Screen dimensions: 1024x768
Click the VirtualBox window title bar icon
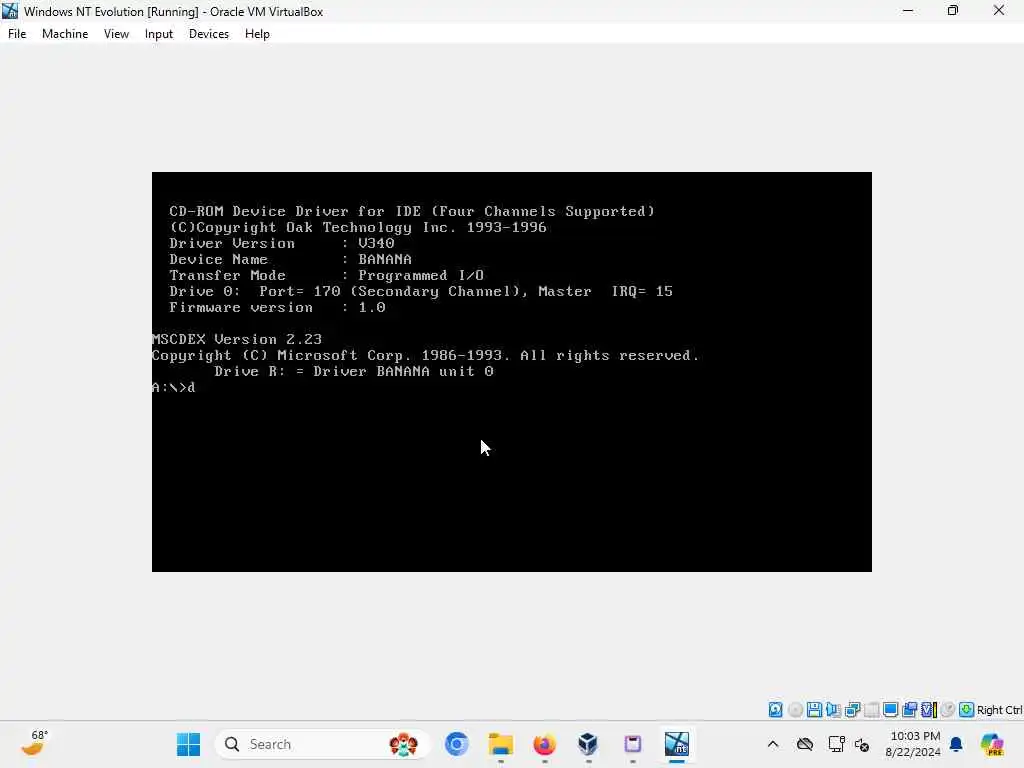[x=10, y=11]
